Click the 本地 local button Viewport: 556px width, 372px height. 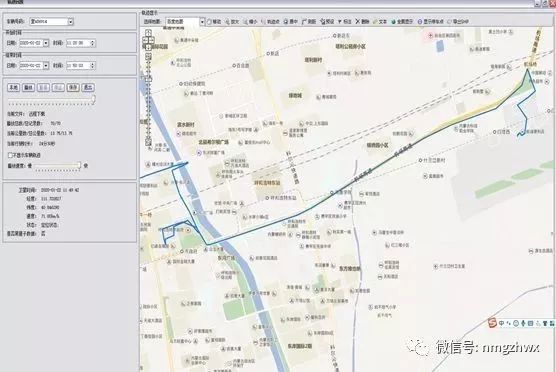point(13,87)
